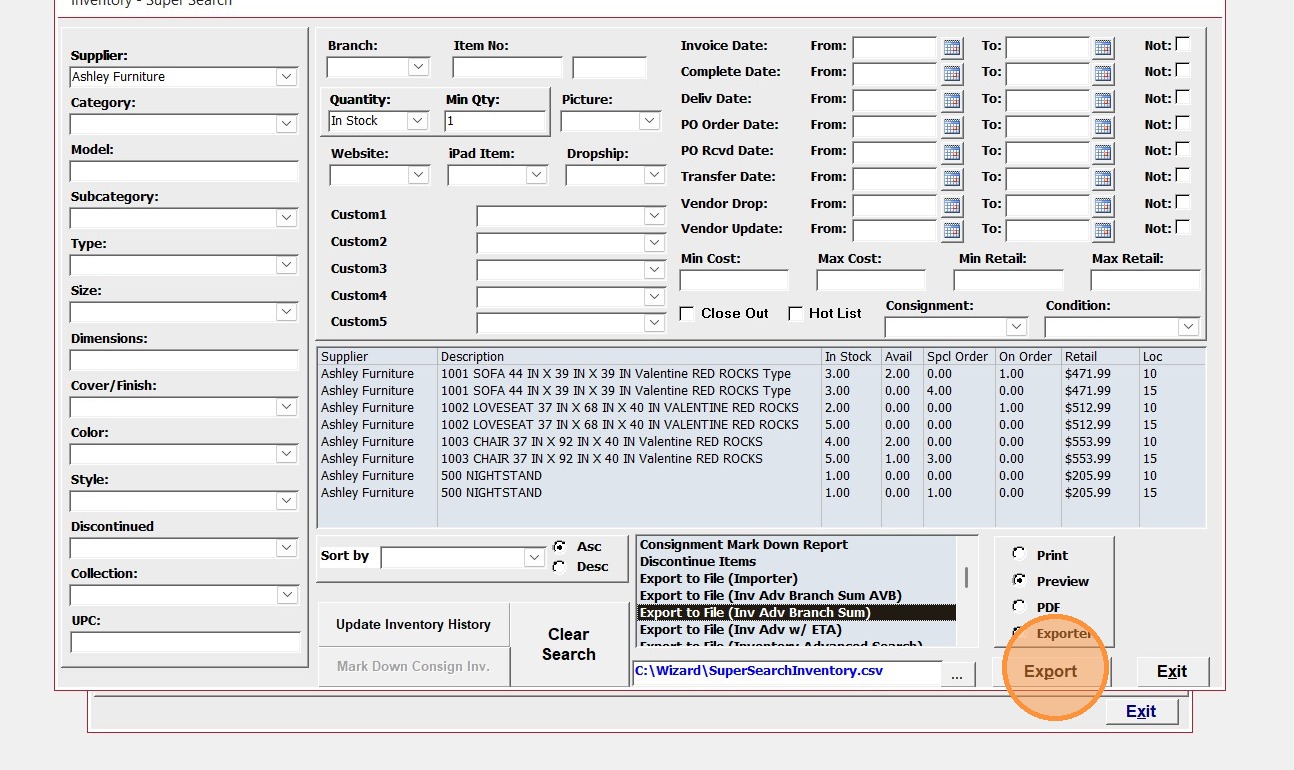This screenshot has height=770, width=1294.
Task: Open Deliv Date From calendar picker
Action: [x=951, y=100]
